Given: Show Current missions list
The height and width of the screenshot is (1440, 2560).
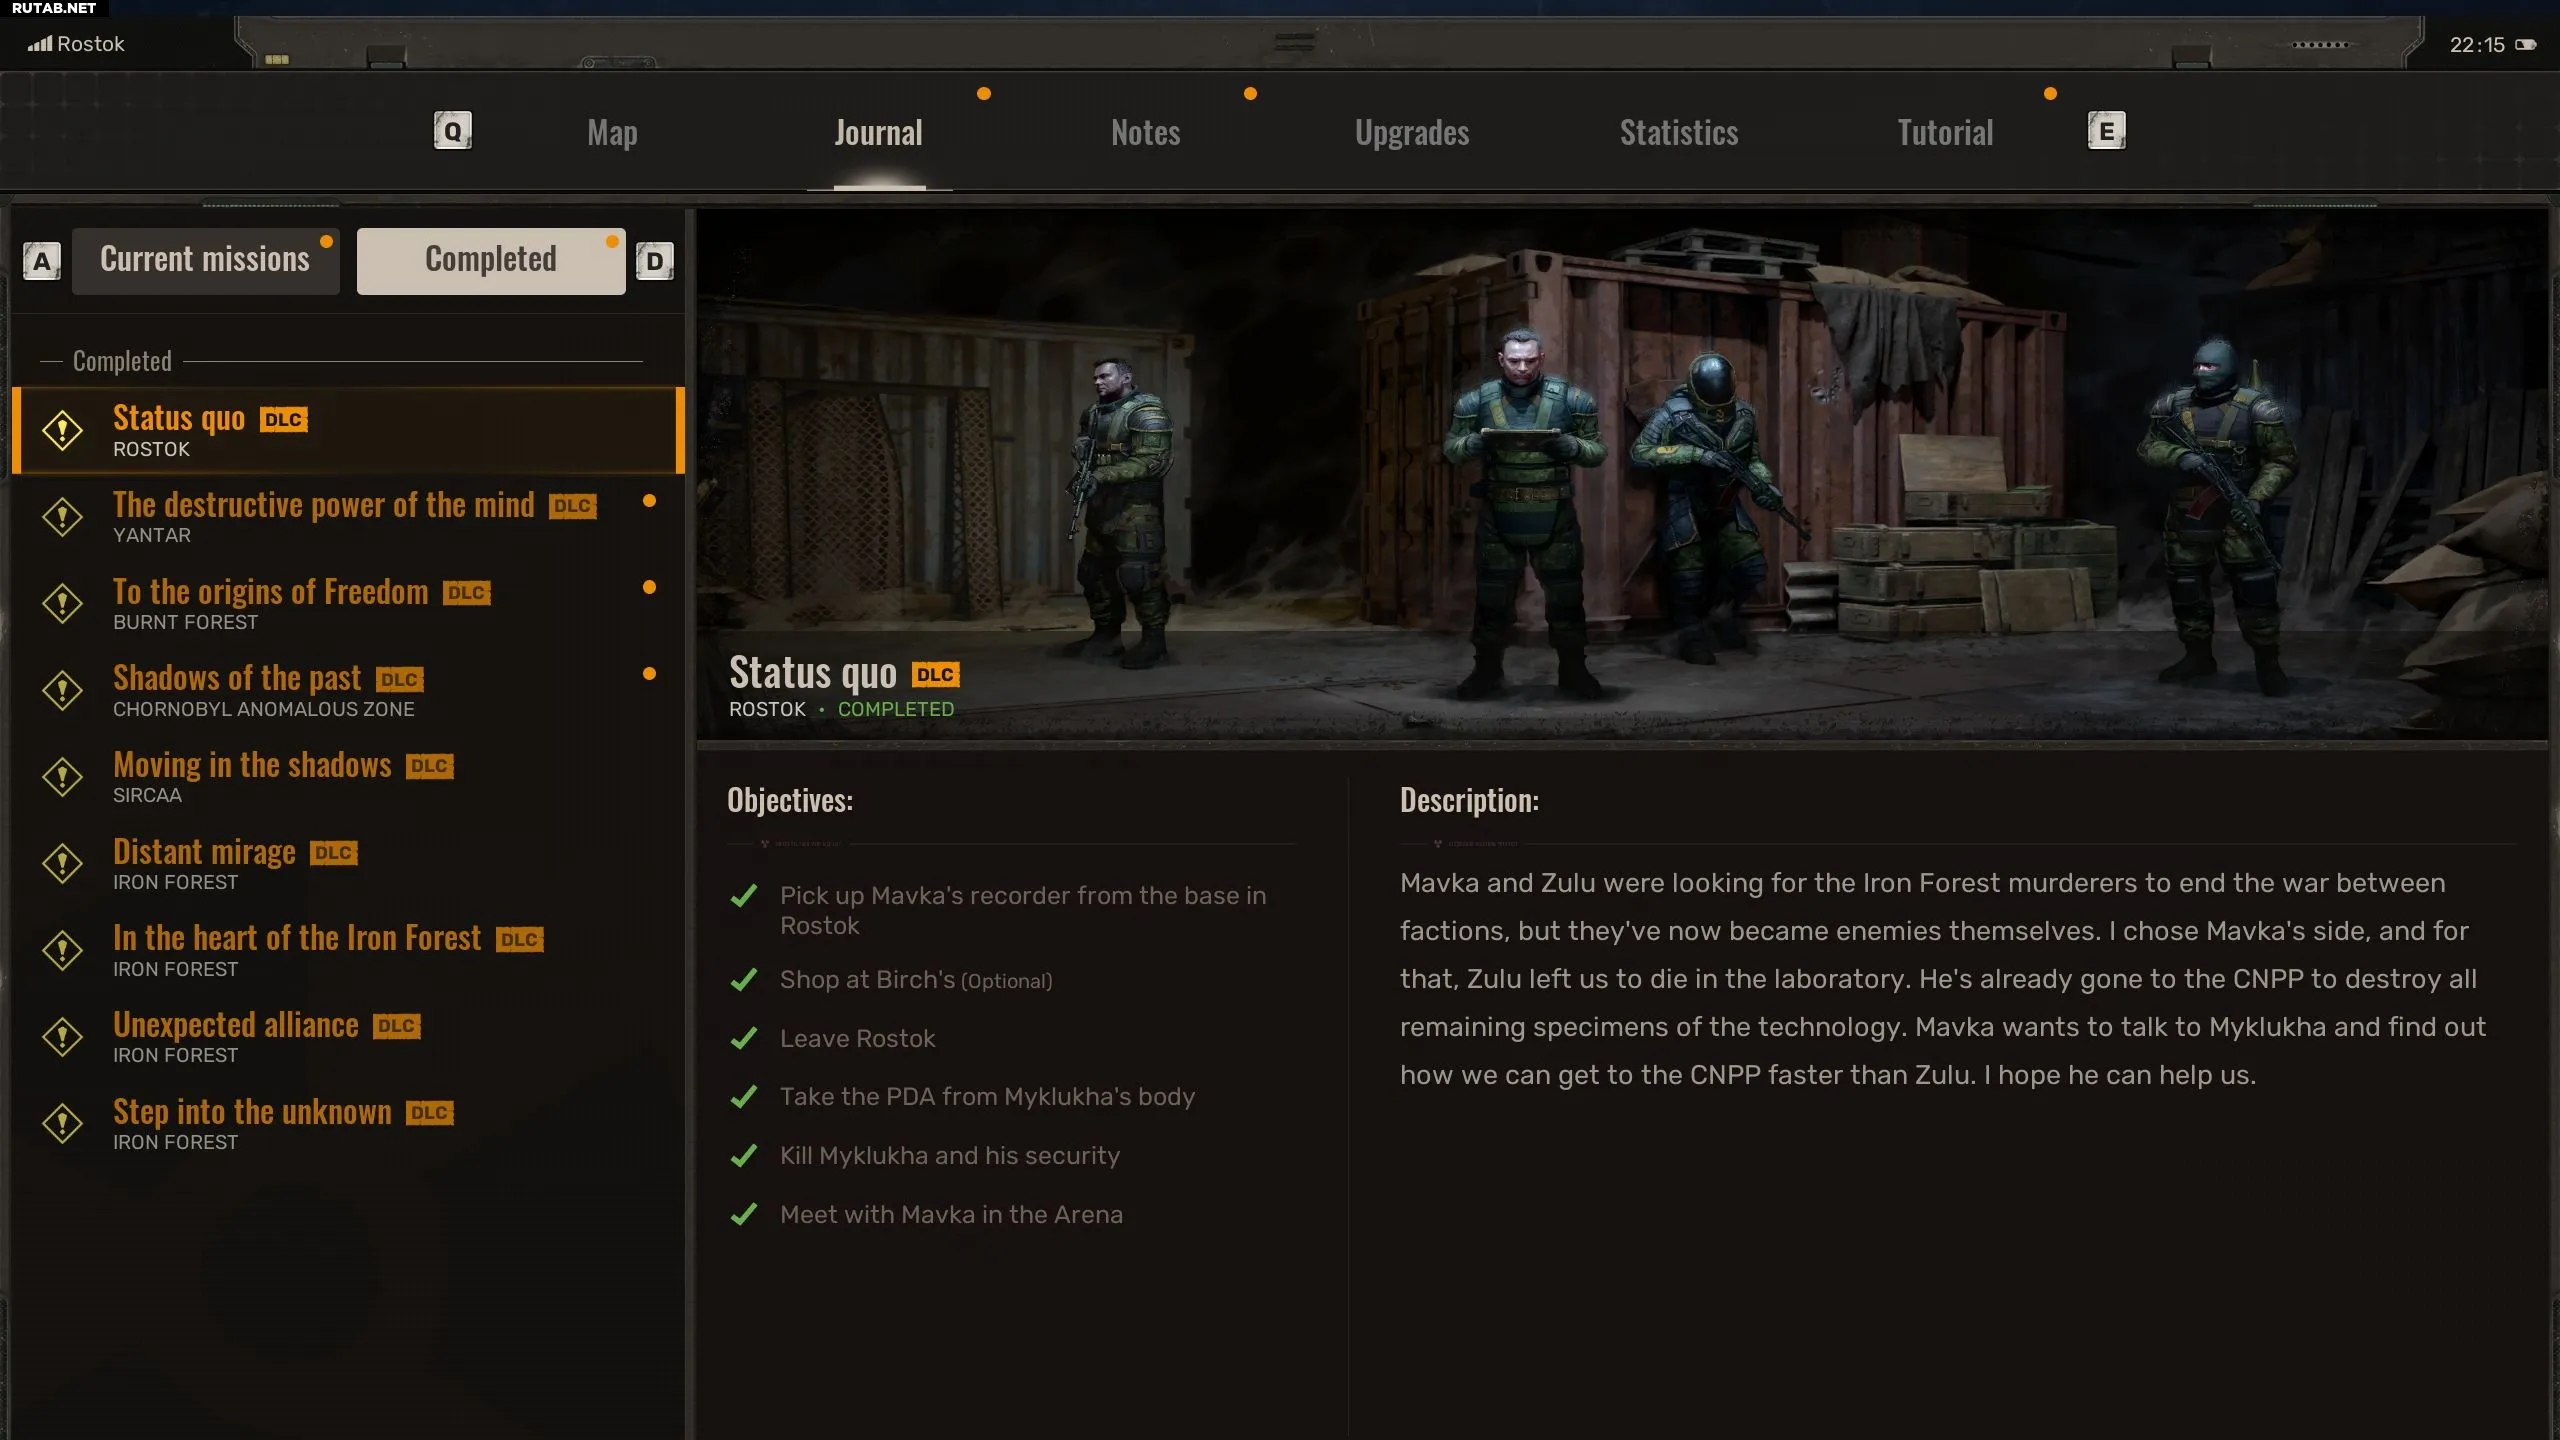Looking at the screenshot, I should [x=206, y=261].
